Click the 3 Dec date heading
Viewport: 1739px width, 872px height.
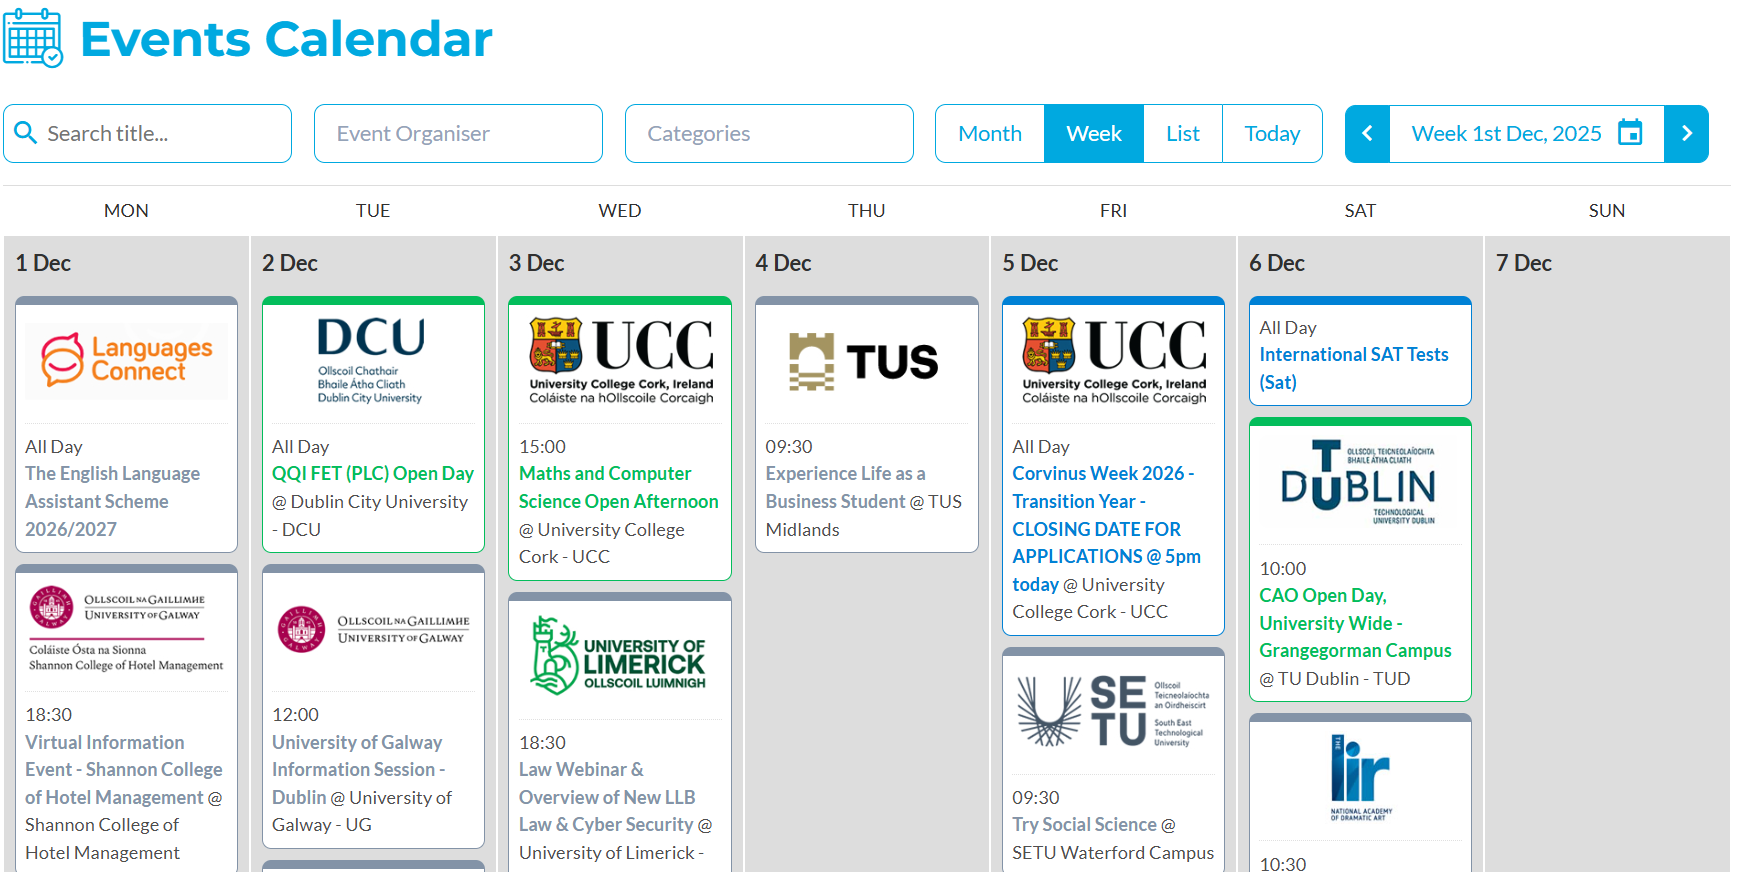(537, 263)
